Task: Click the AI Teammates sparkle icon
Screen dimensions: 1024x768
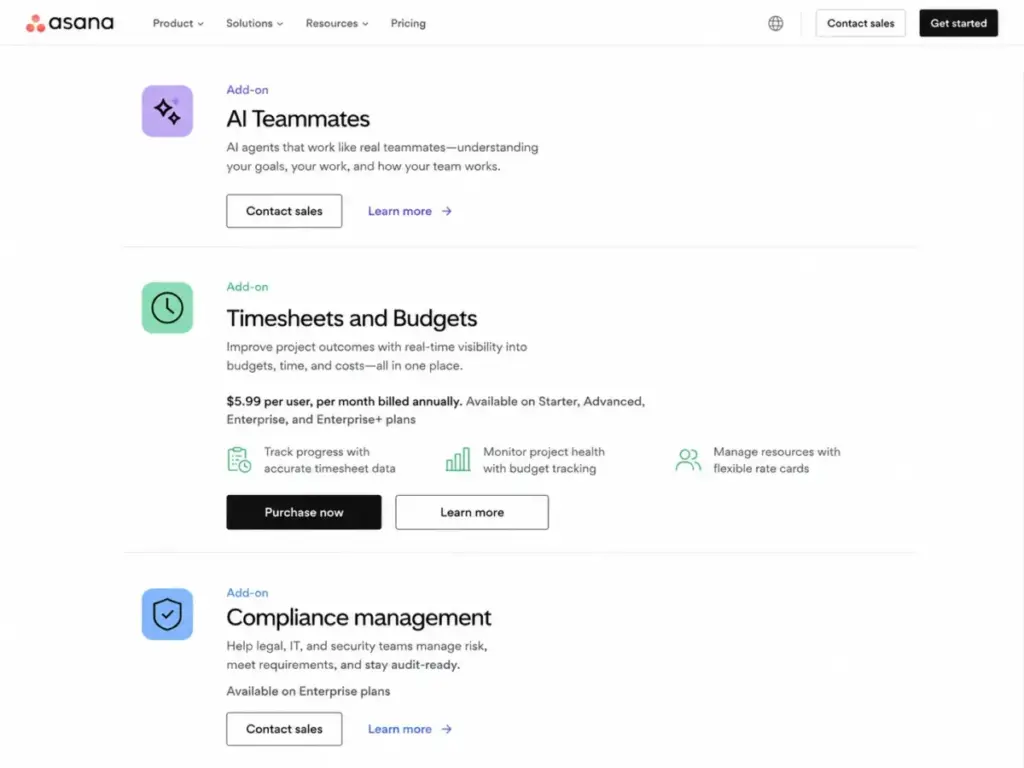Action: (x=167, y=111)
